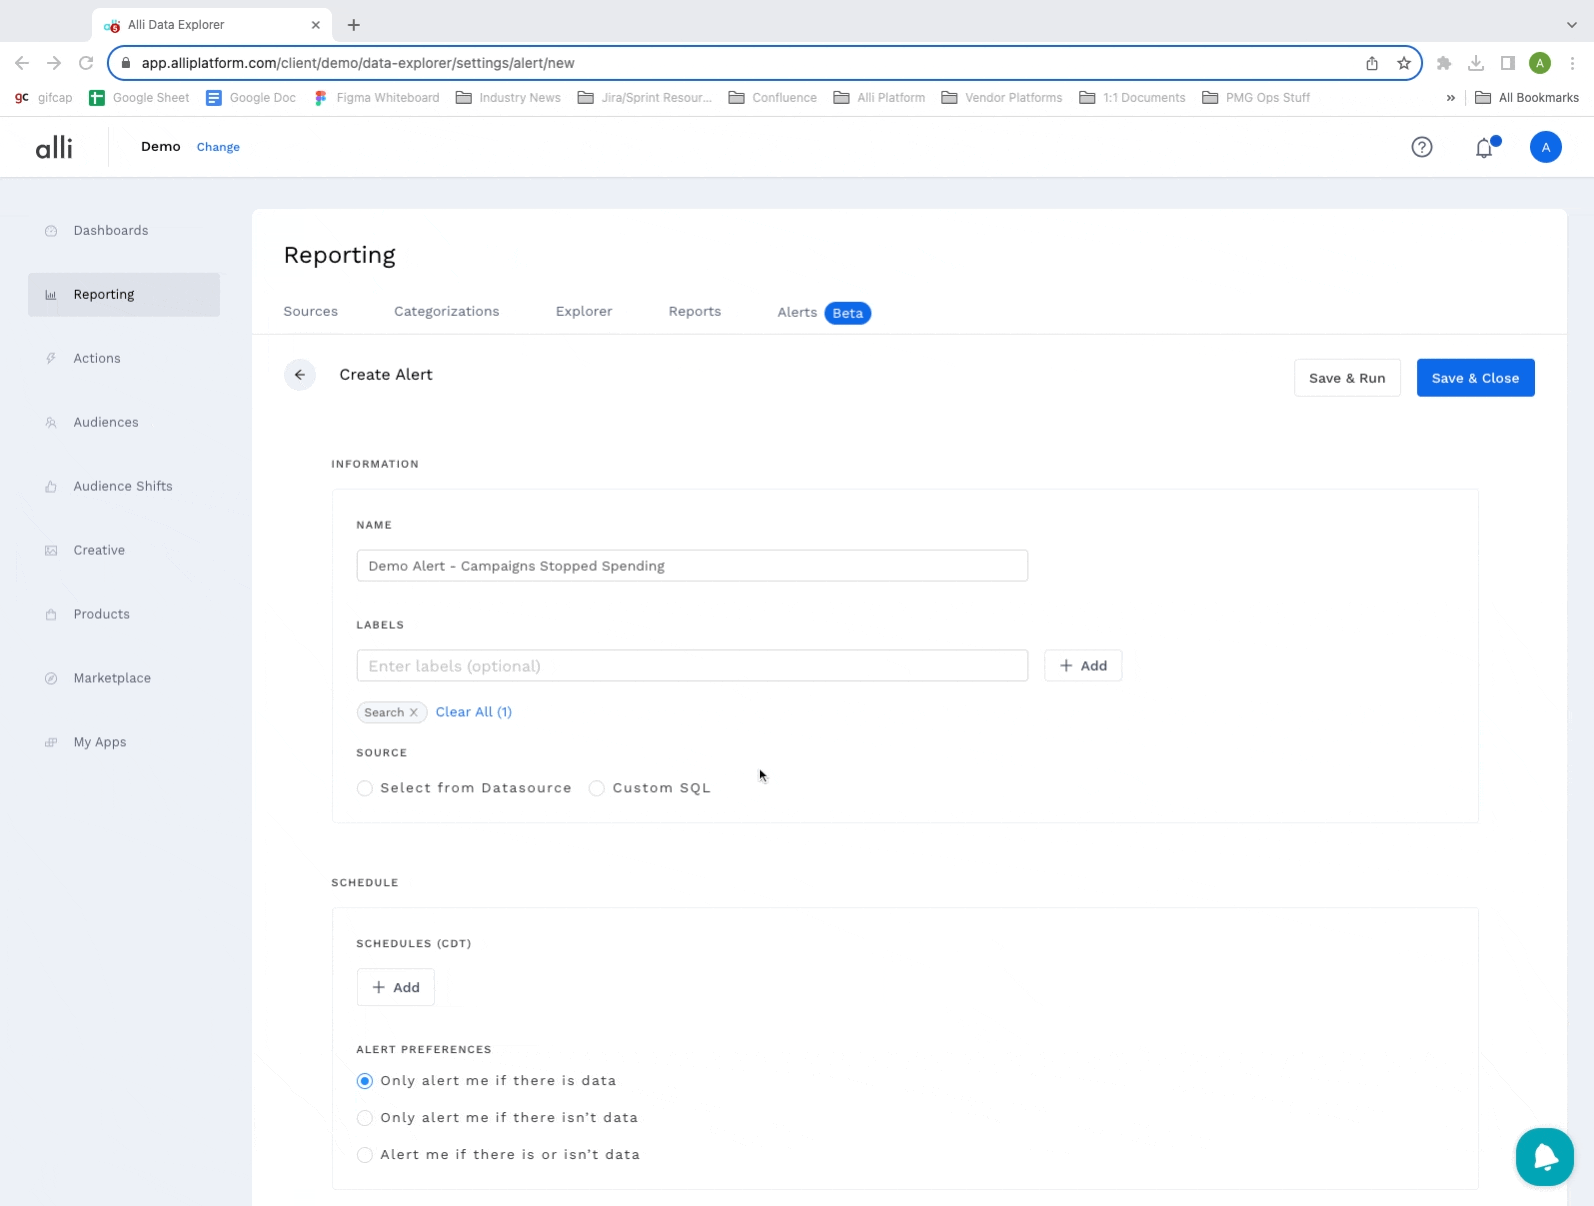This screenshot has height=1206, width=1594.
Task: Click the Enter labels input field
Action: 692,666
